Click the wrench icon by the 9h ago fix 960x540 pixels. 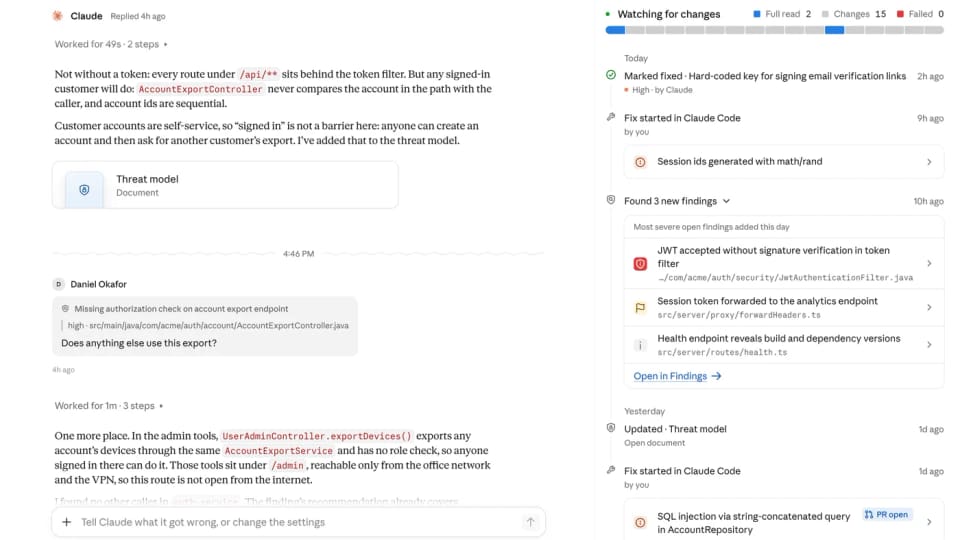[610, 117]
